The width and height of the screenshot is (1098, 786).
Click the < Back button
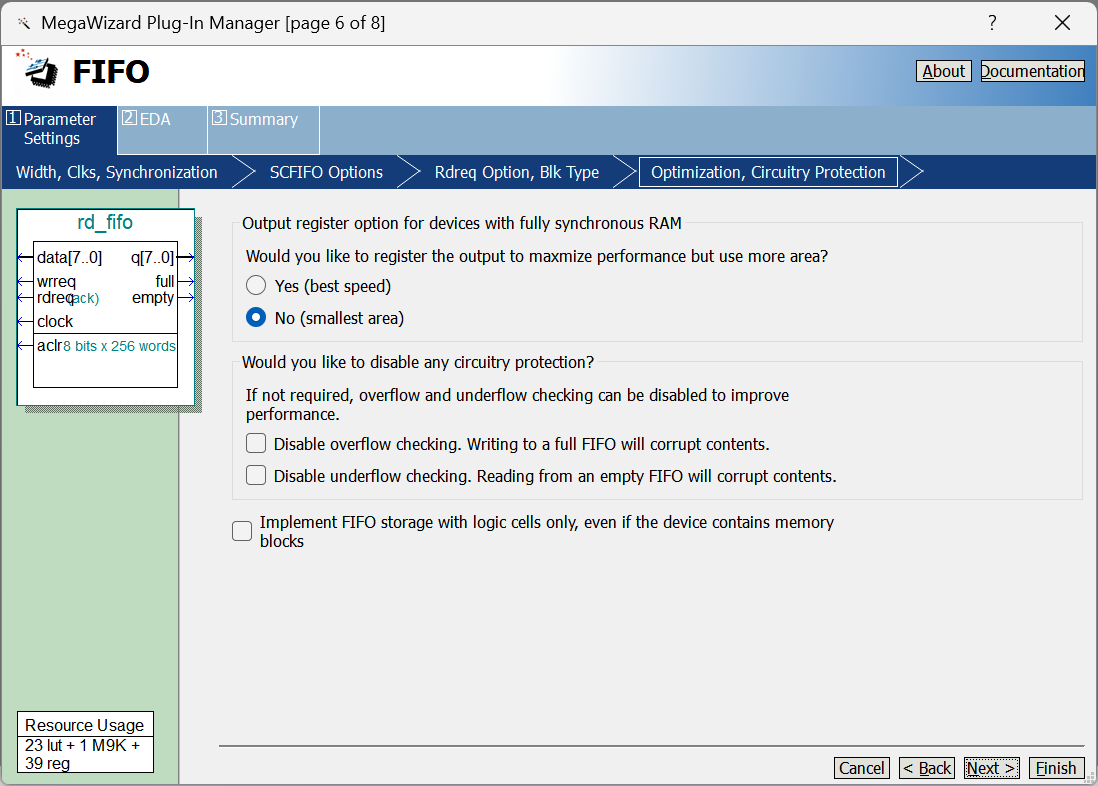[926, 768]
